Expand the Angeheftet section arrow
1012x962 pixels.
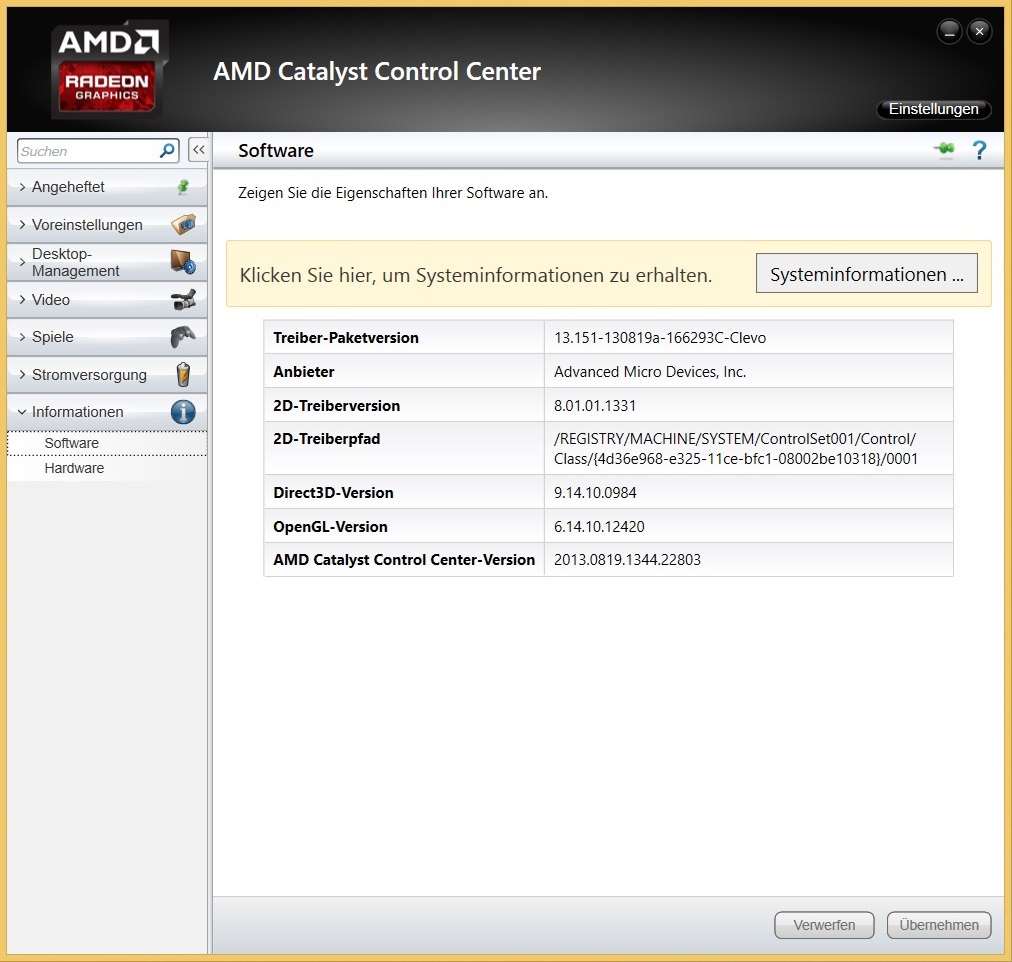point(23,187)
